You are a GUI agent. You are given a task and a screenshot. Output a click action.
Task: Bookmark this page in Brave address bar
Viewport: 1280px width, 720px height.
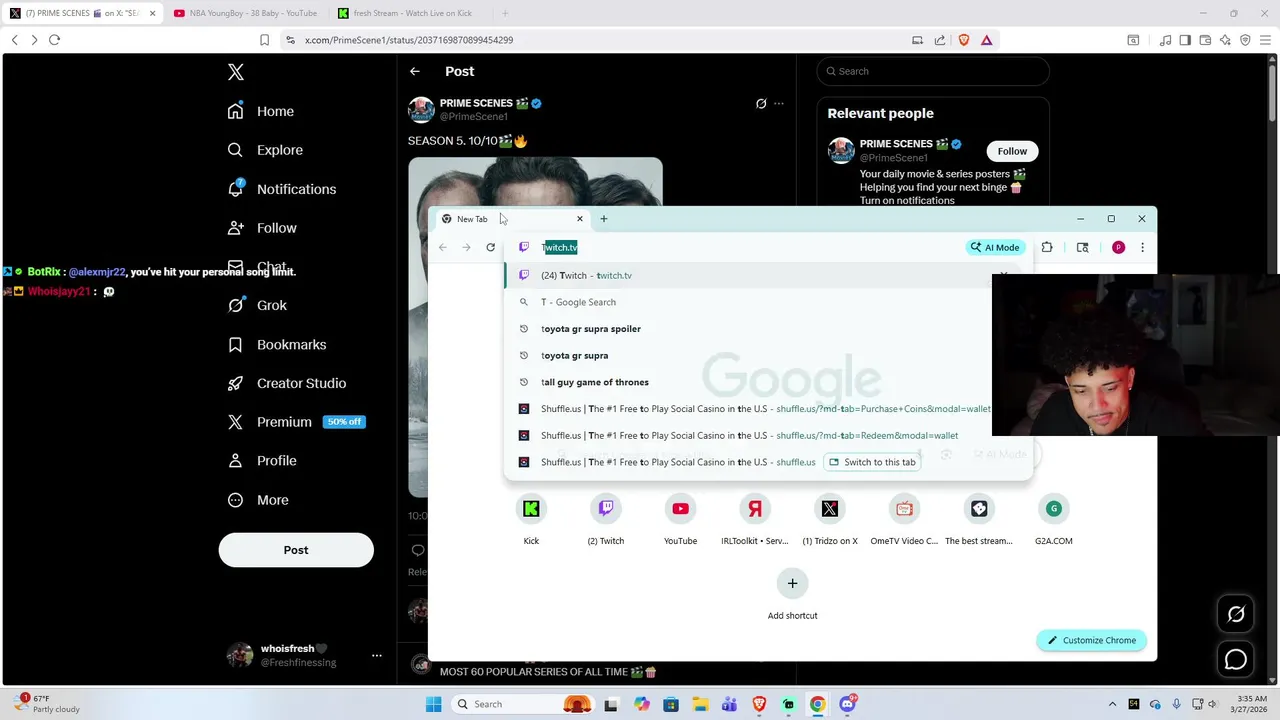[264, 40]
